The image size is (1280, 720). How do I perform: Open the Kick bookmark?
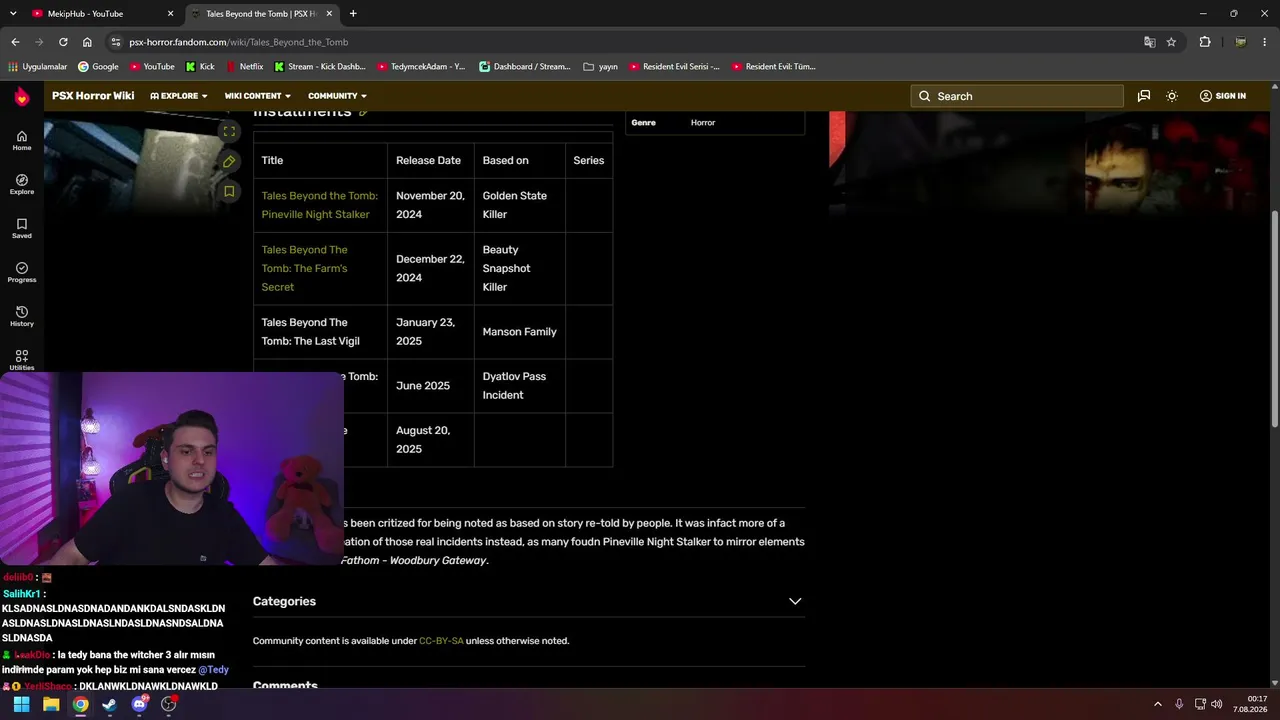click(x=200, y=67)
